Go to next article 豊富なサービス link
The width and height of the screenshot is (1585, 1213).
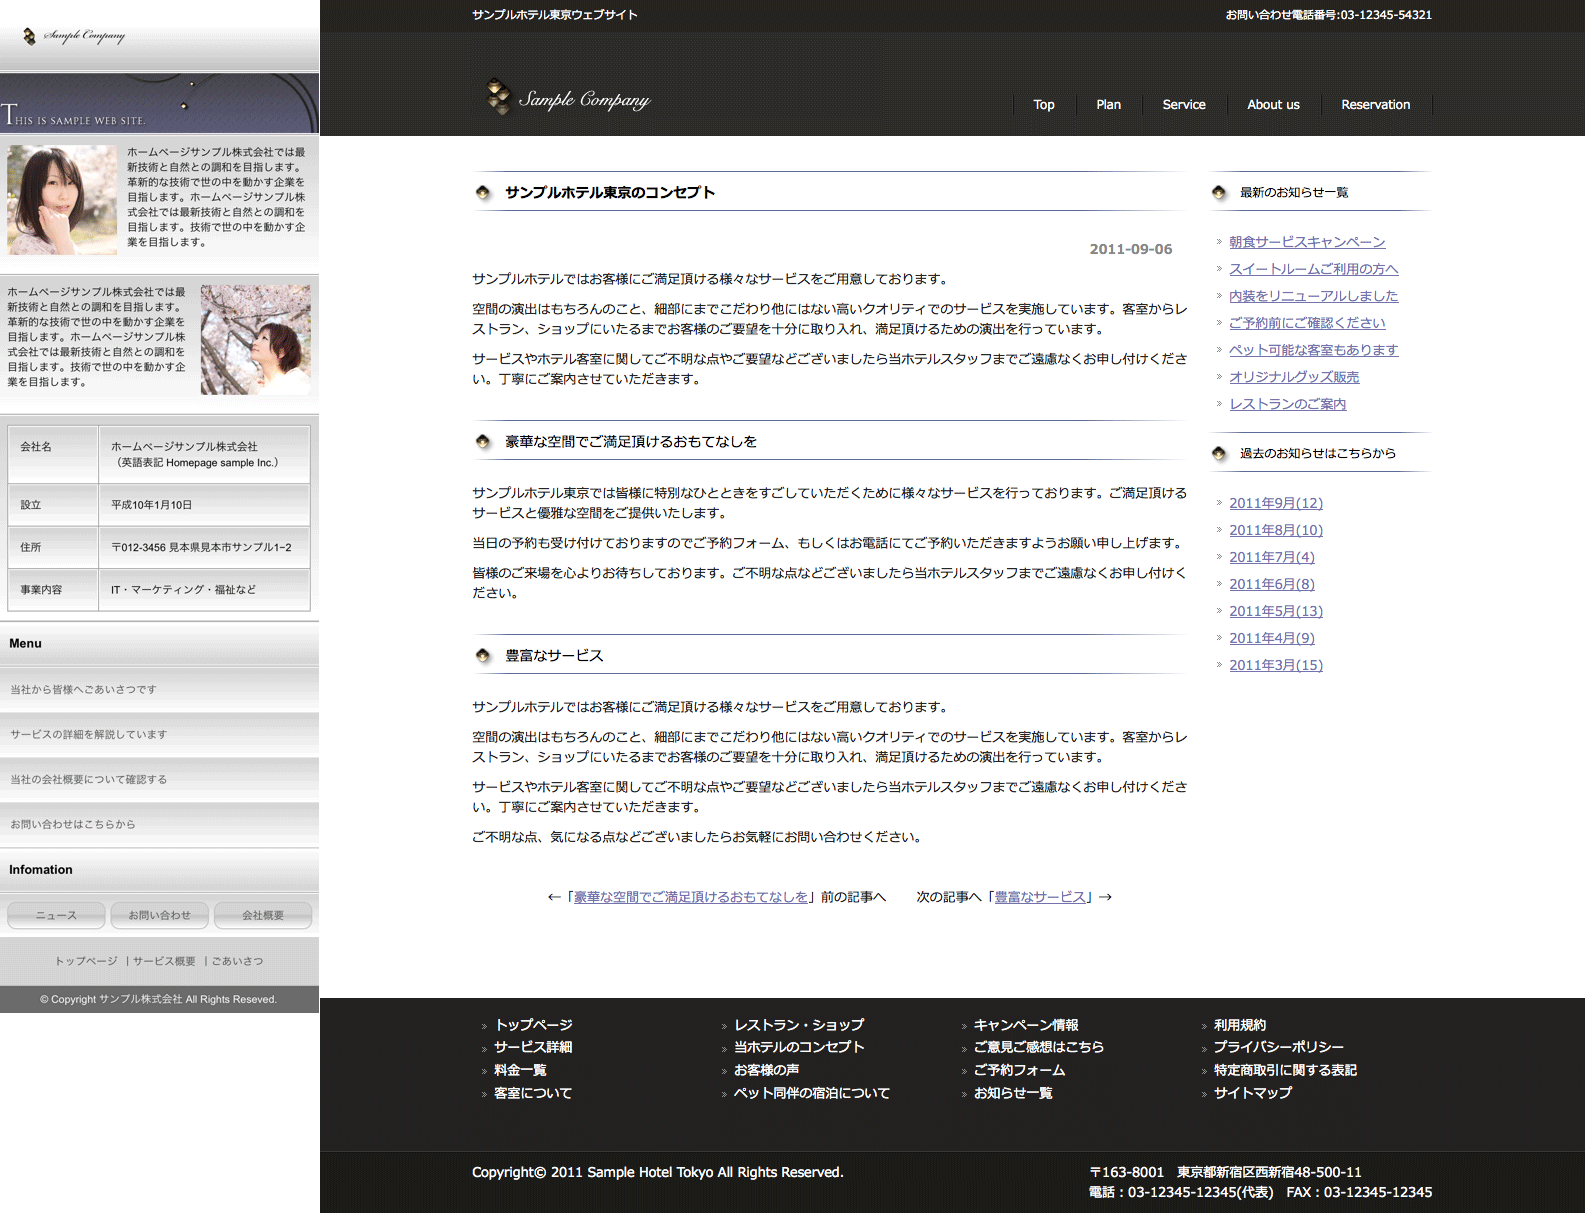[1039, 897]
